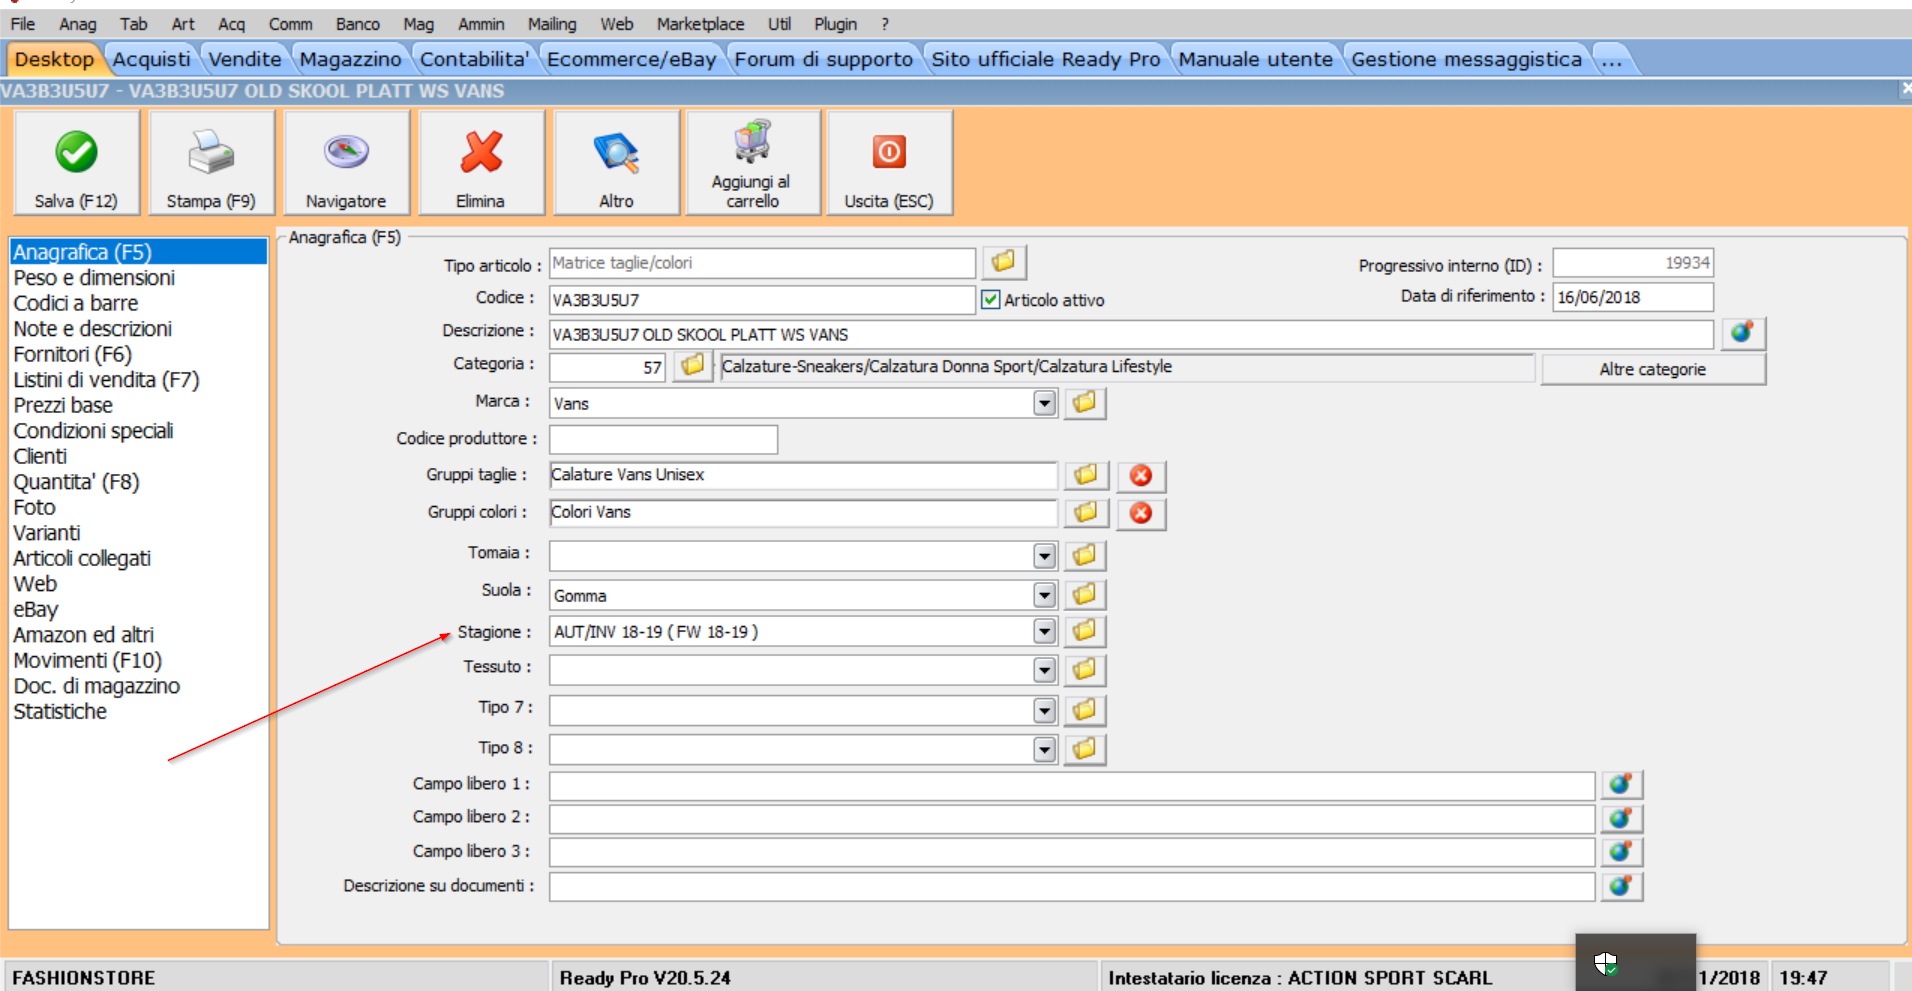Toggle Articolo attivo checkbox
Viewport: 1912px width, 991px height.
tap(990, 299)
